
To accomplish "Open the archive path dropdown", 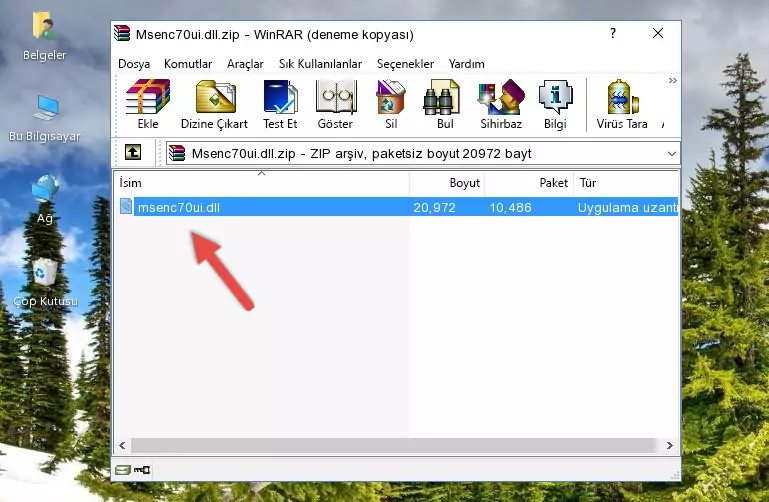I will coord(671,153).
